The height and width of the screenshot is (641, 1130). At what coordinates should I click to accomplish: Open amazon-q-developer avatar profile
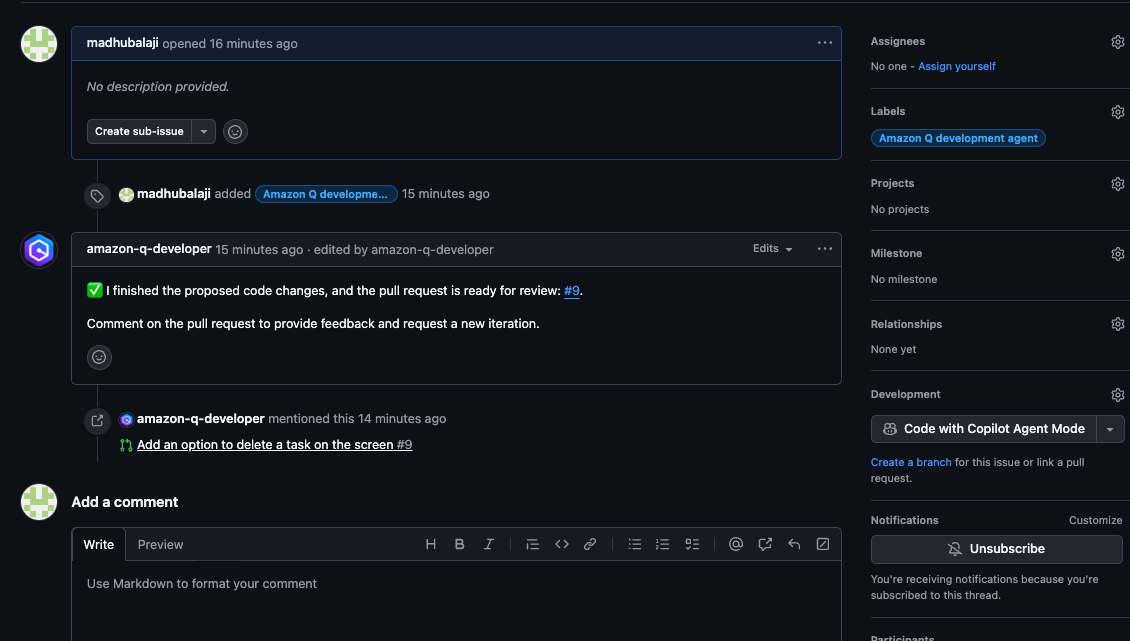coord(39,250)
